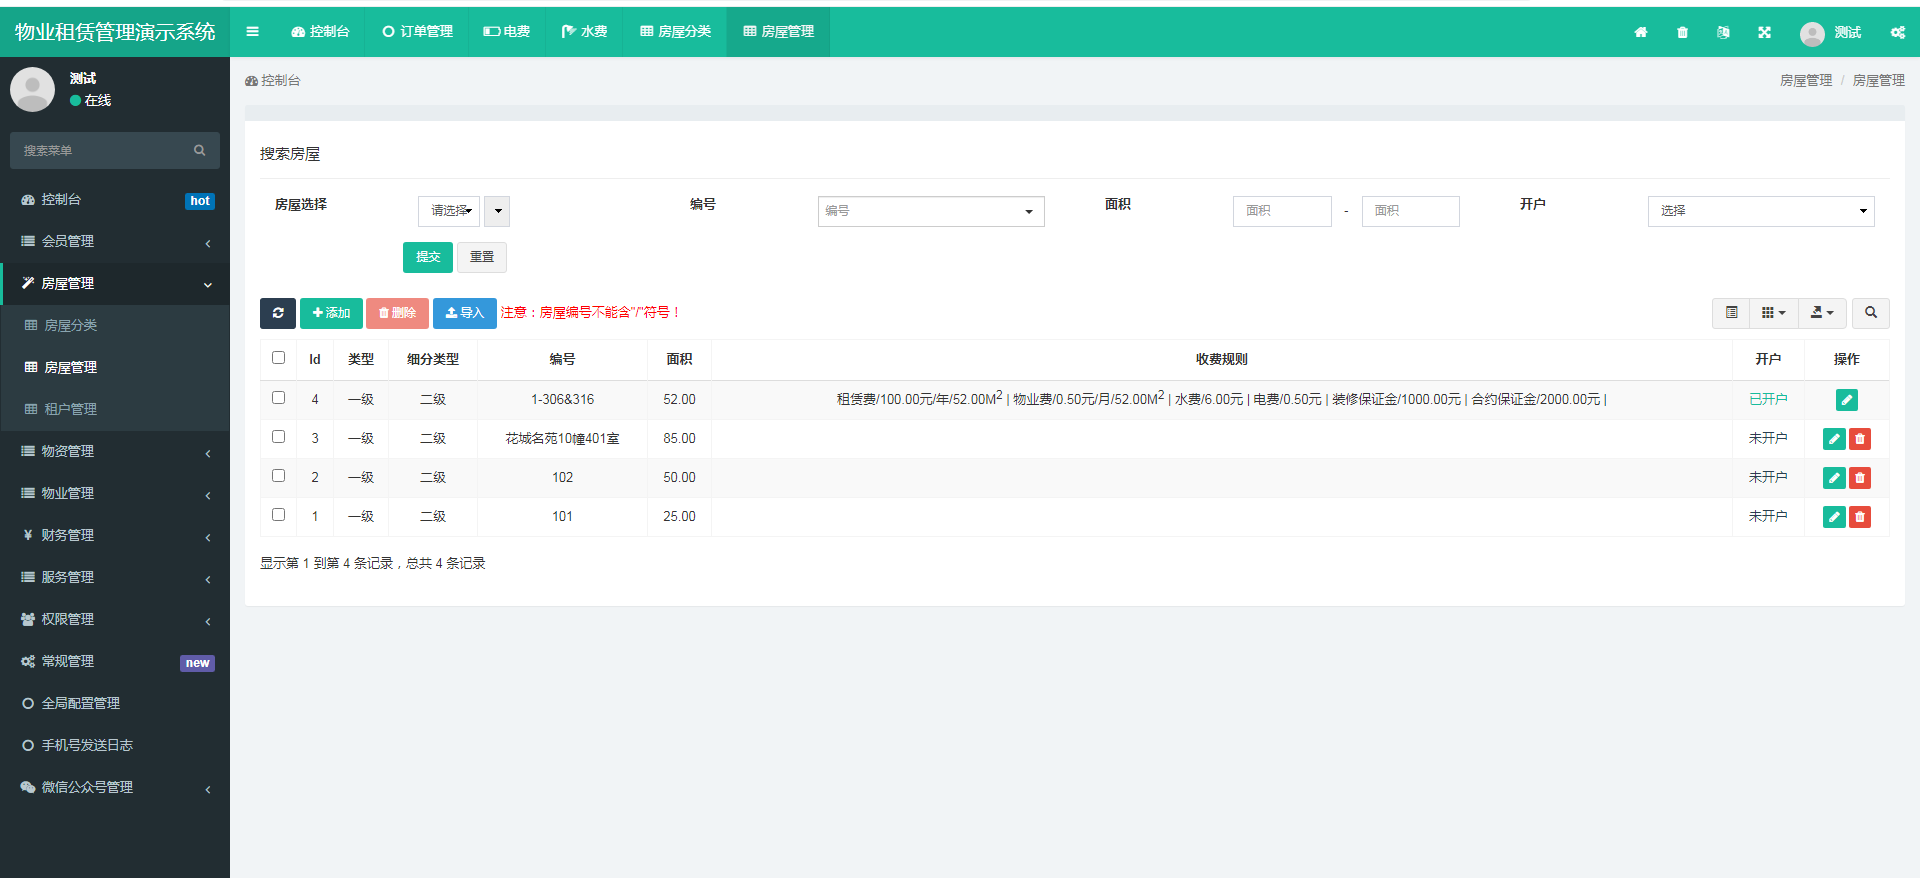Screen dimensions: 1920x878
Task: Open the 开户 select dropdown
Action: (1760, 211)
